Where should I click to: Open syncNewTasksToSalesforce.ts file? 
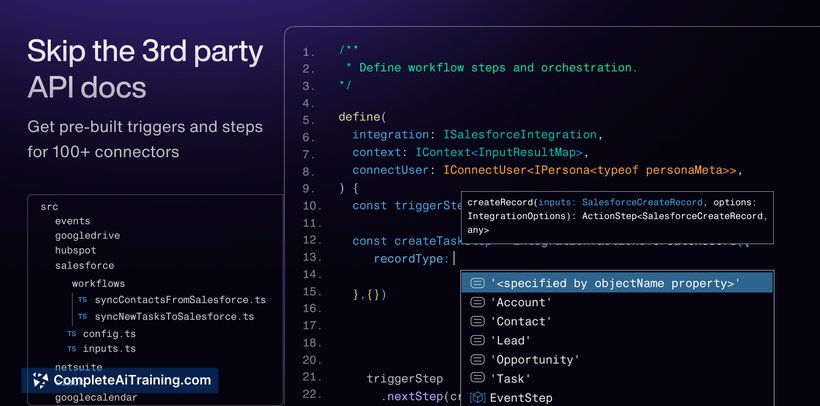pos(174,317)
